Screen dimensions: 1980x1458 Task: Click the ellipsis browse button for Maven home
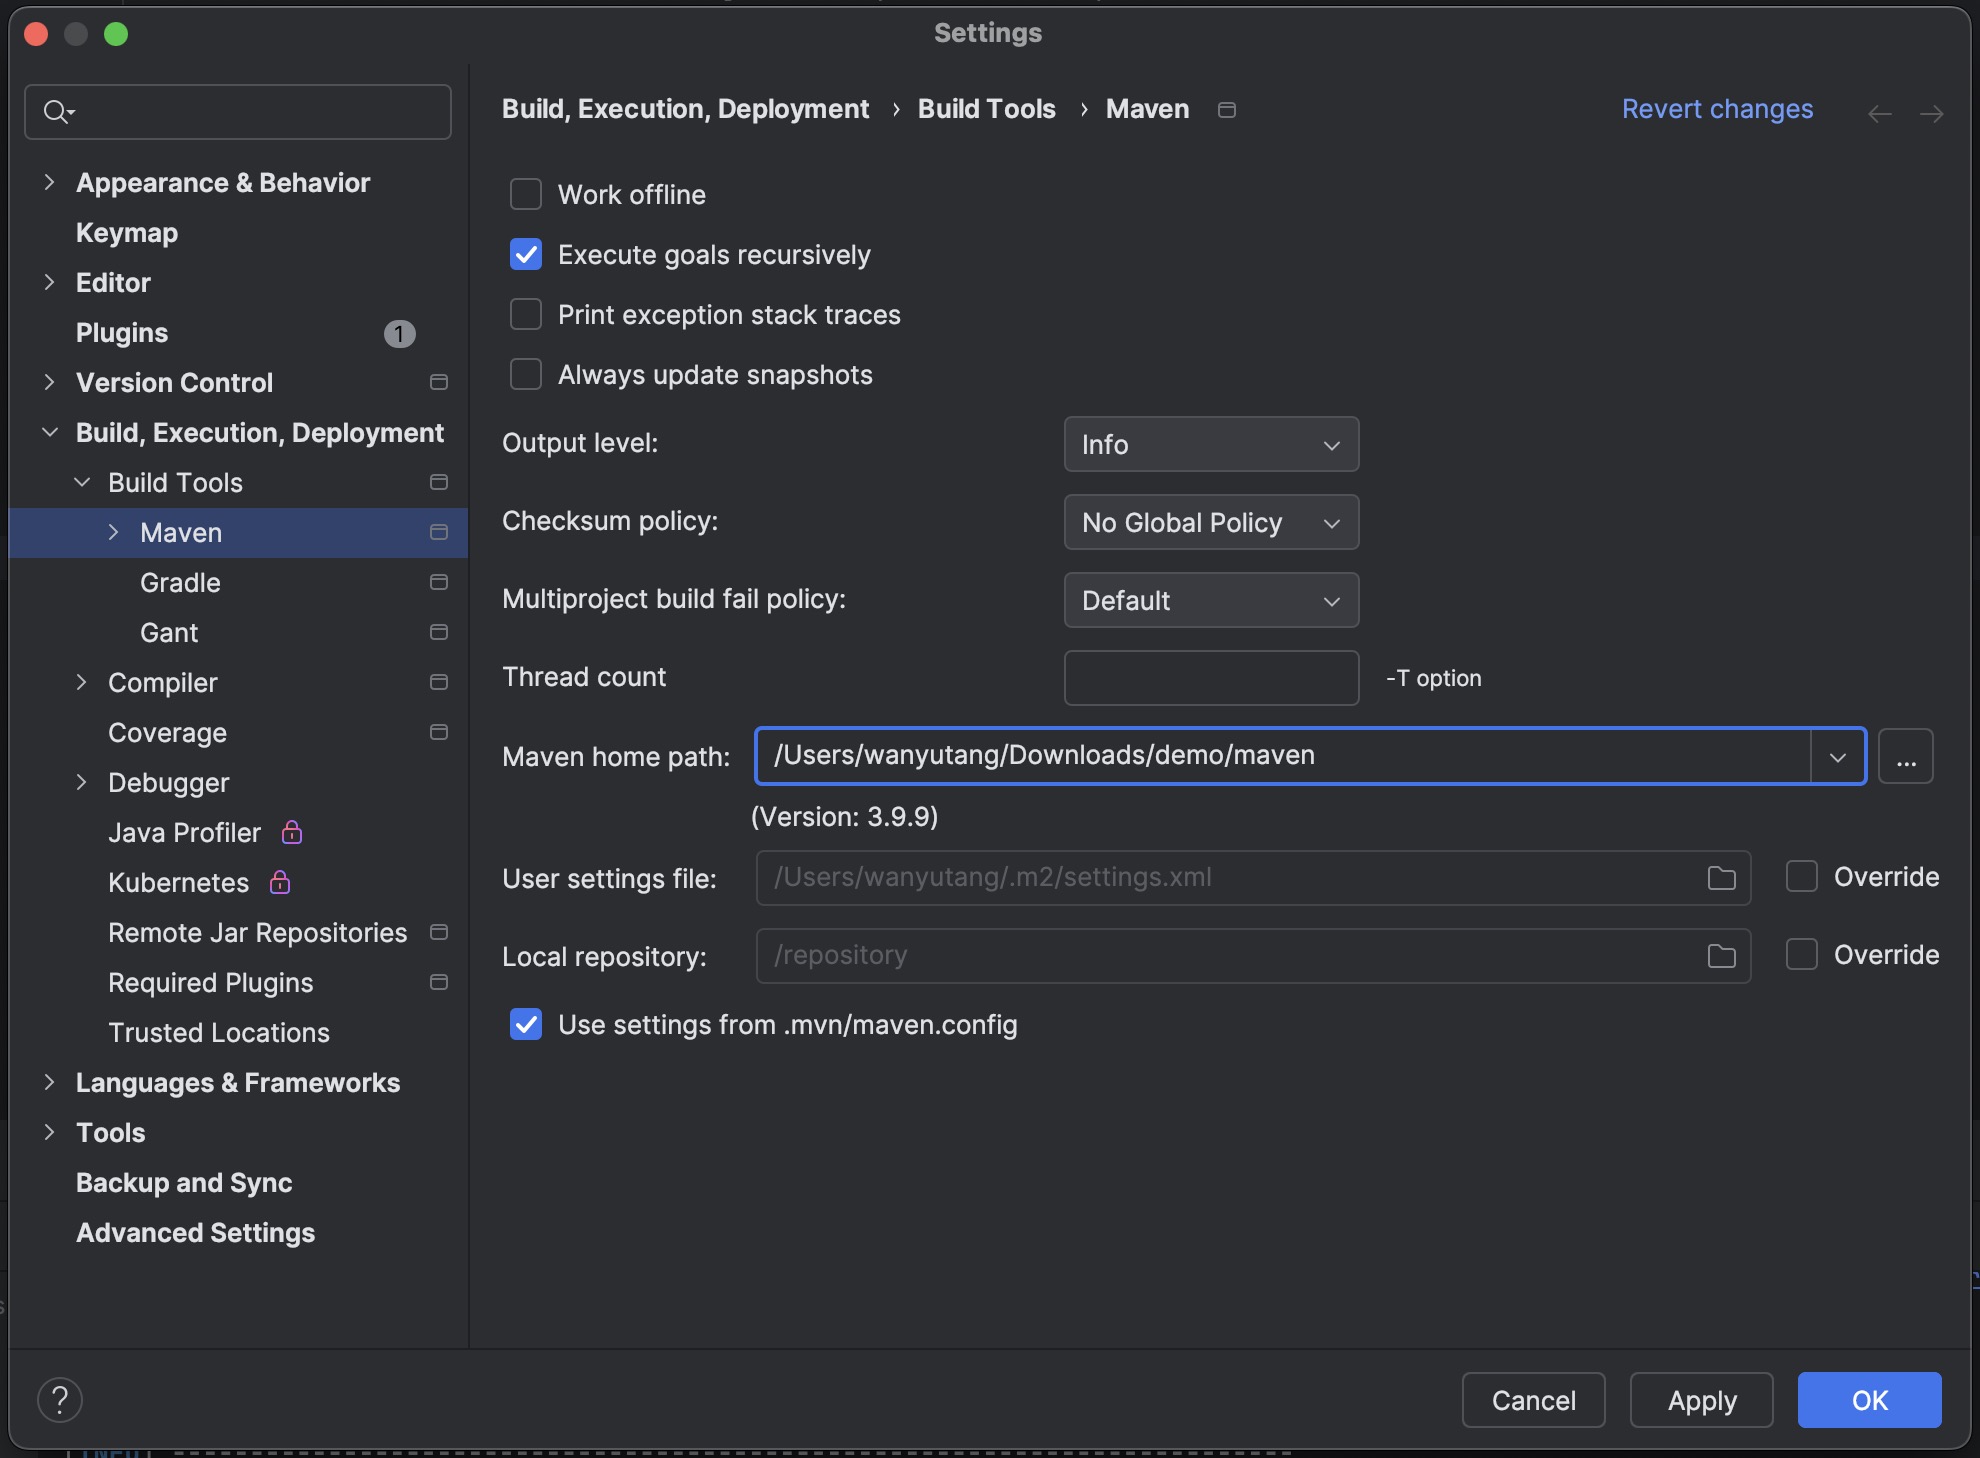(1906, 756)
